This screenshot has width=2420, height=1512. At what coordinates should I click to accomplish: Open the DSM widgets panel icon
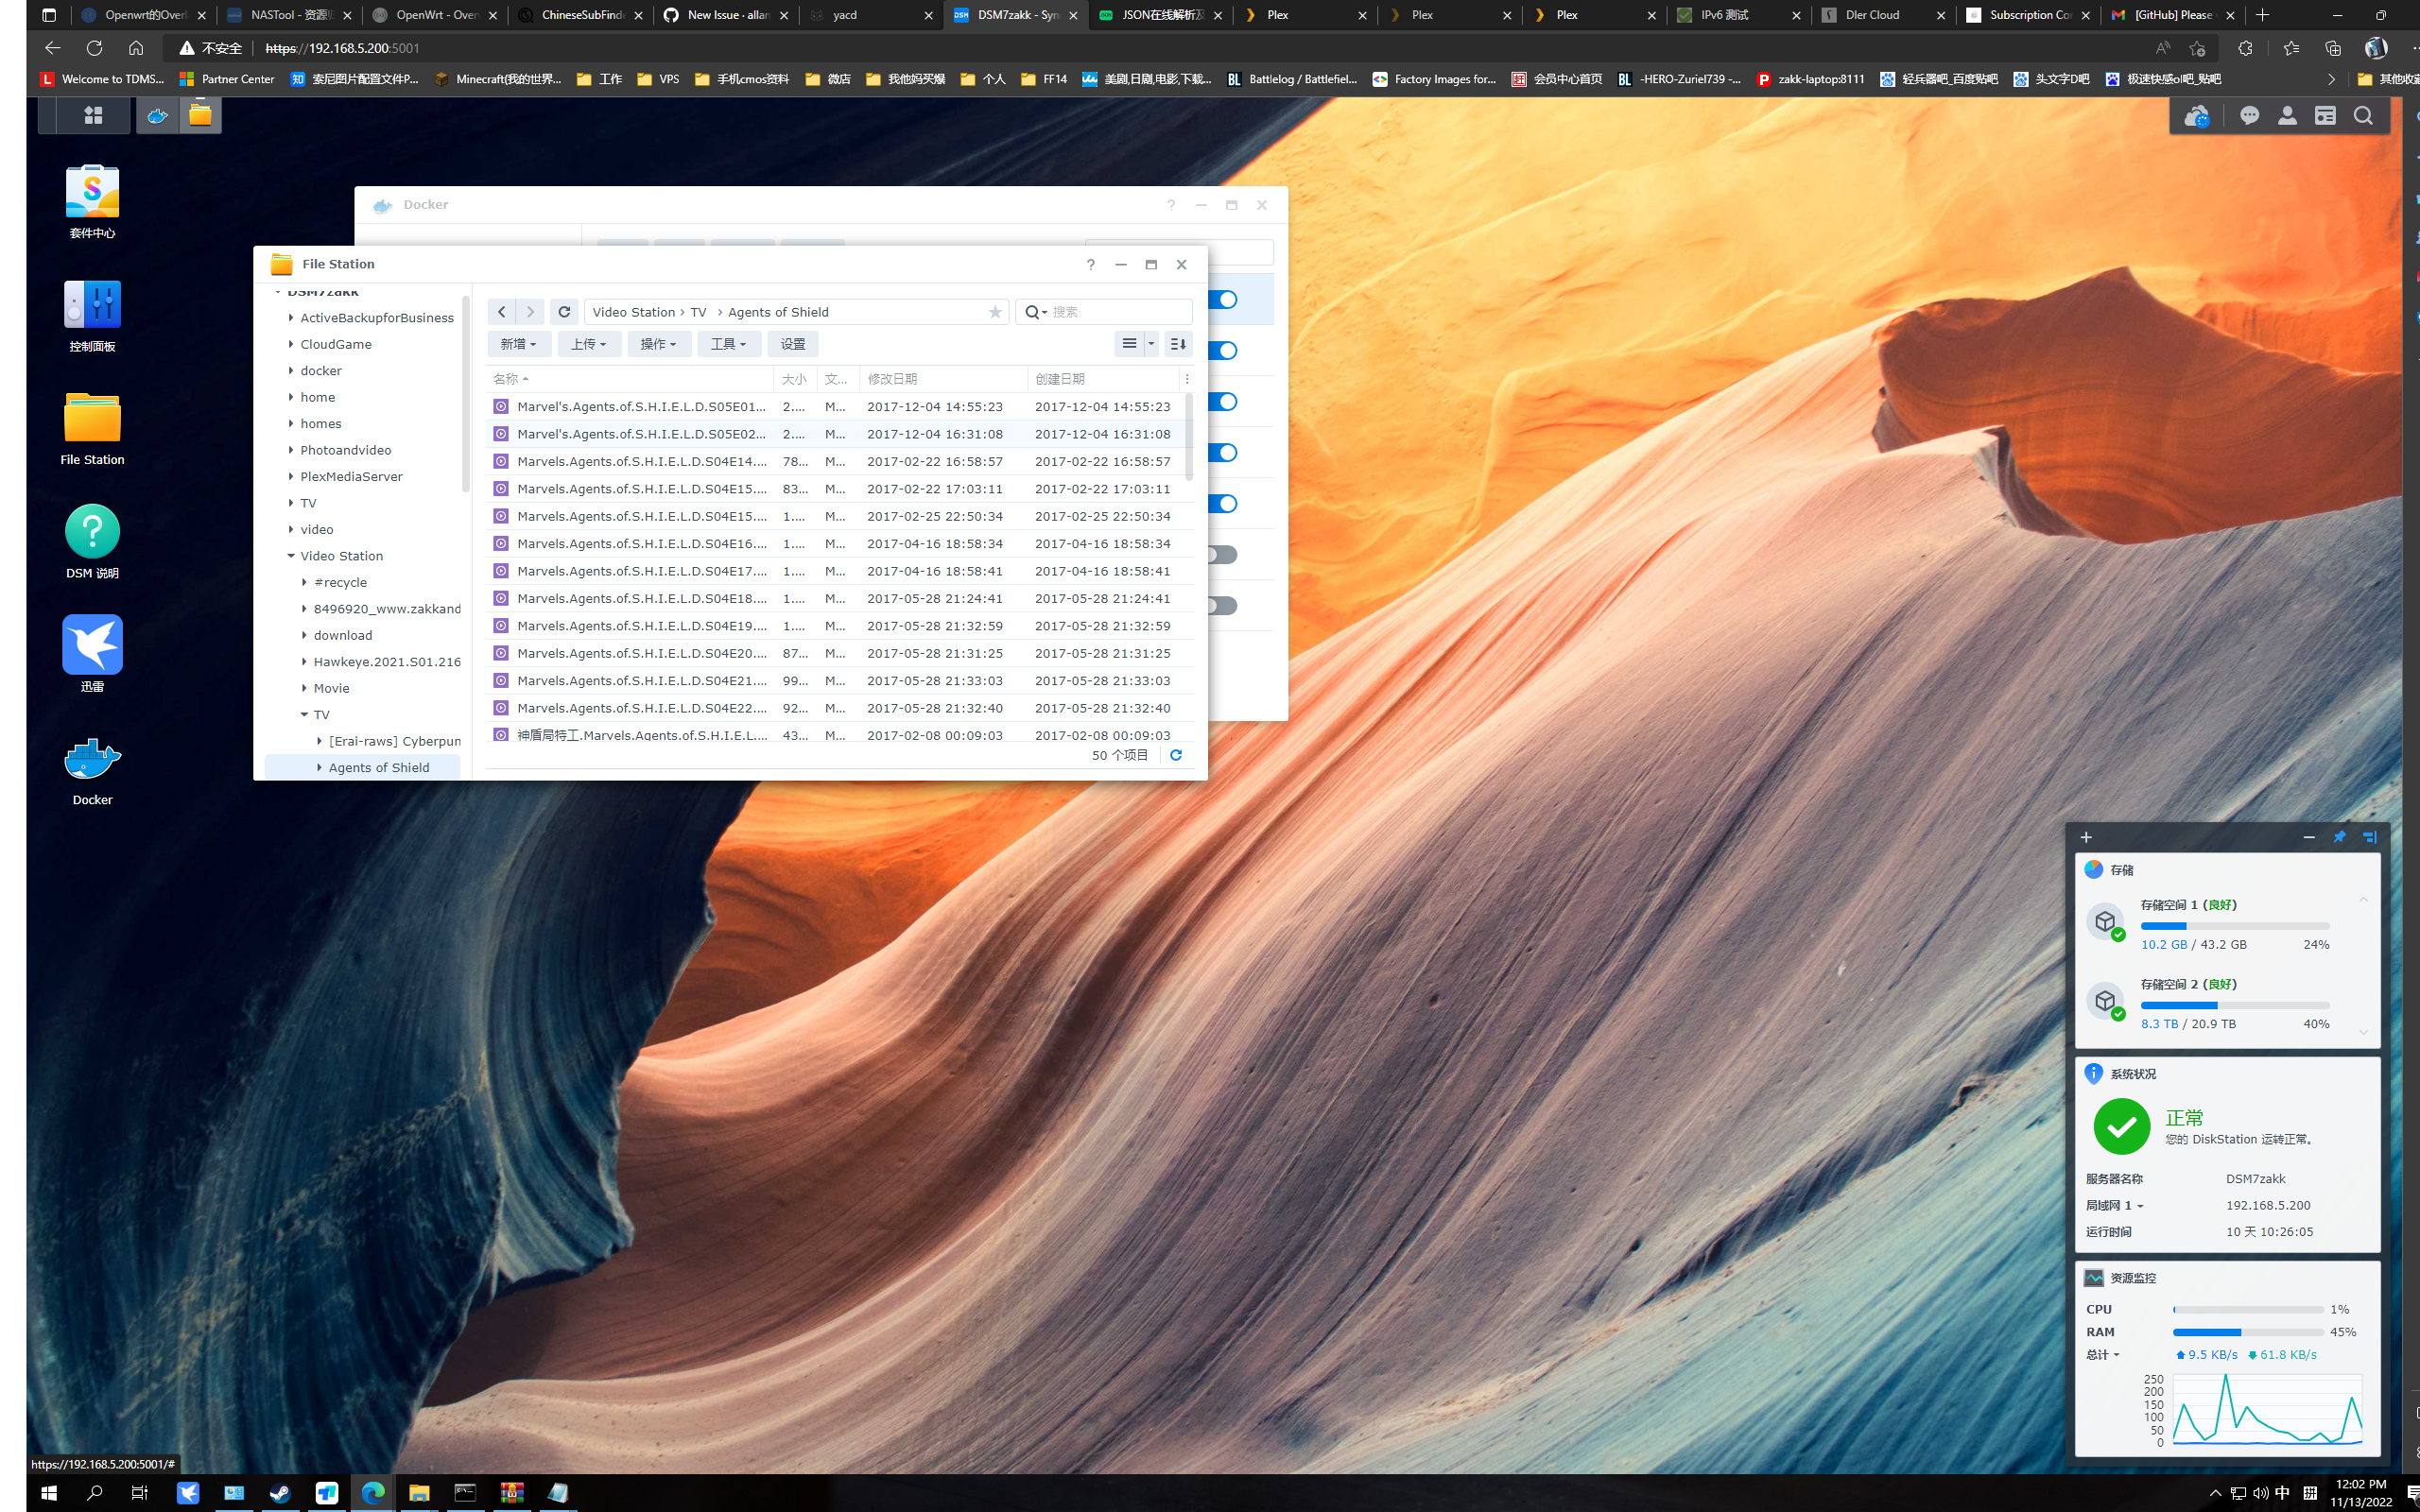(x=2325, y=116)
